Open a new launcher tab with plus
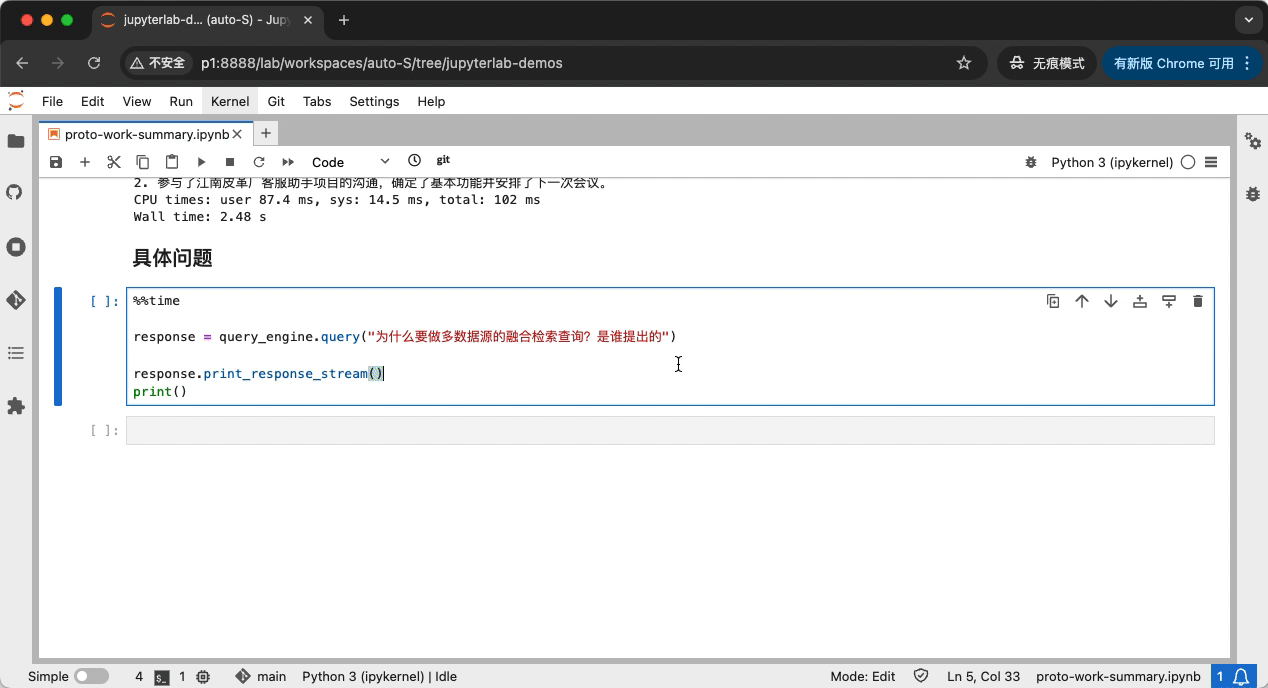 click(266, 133)
